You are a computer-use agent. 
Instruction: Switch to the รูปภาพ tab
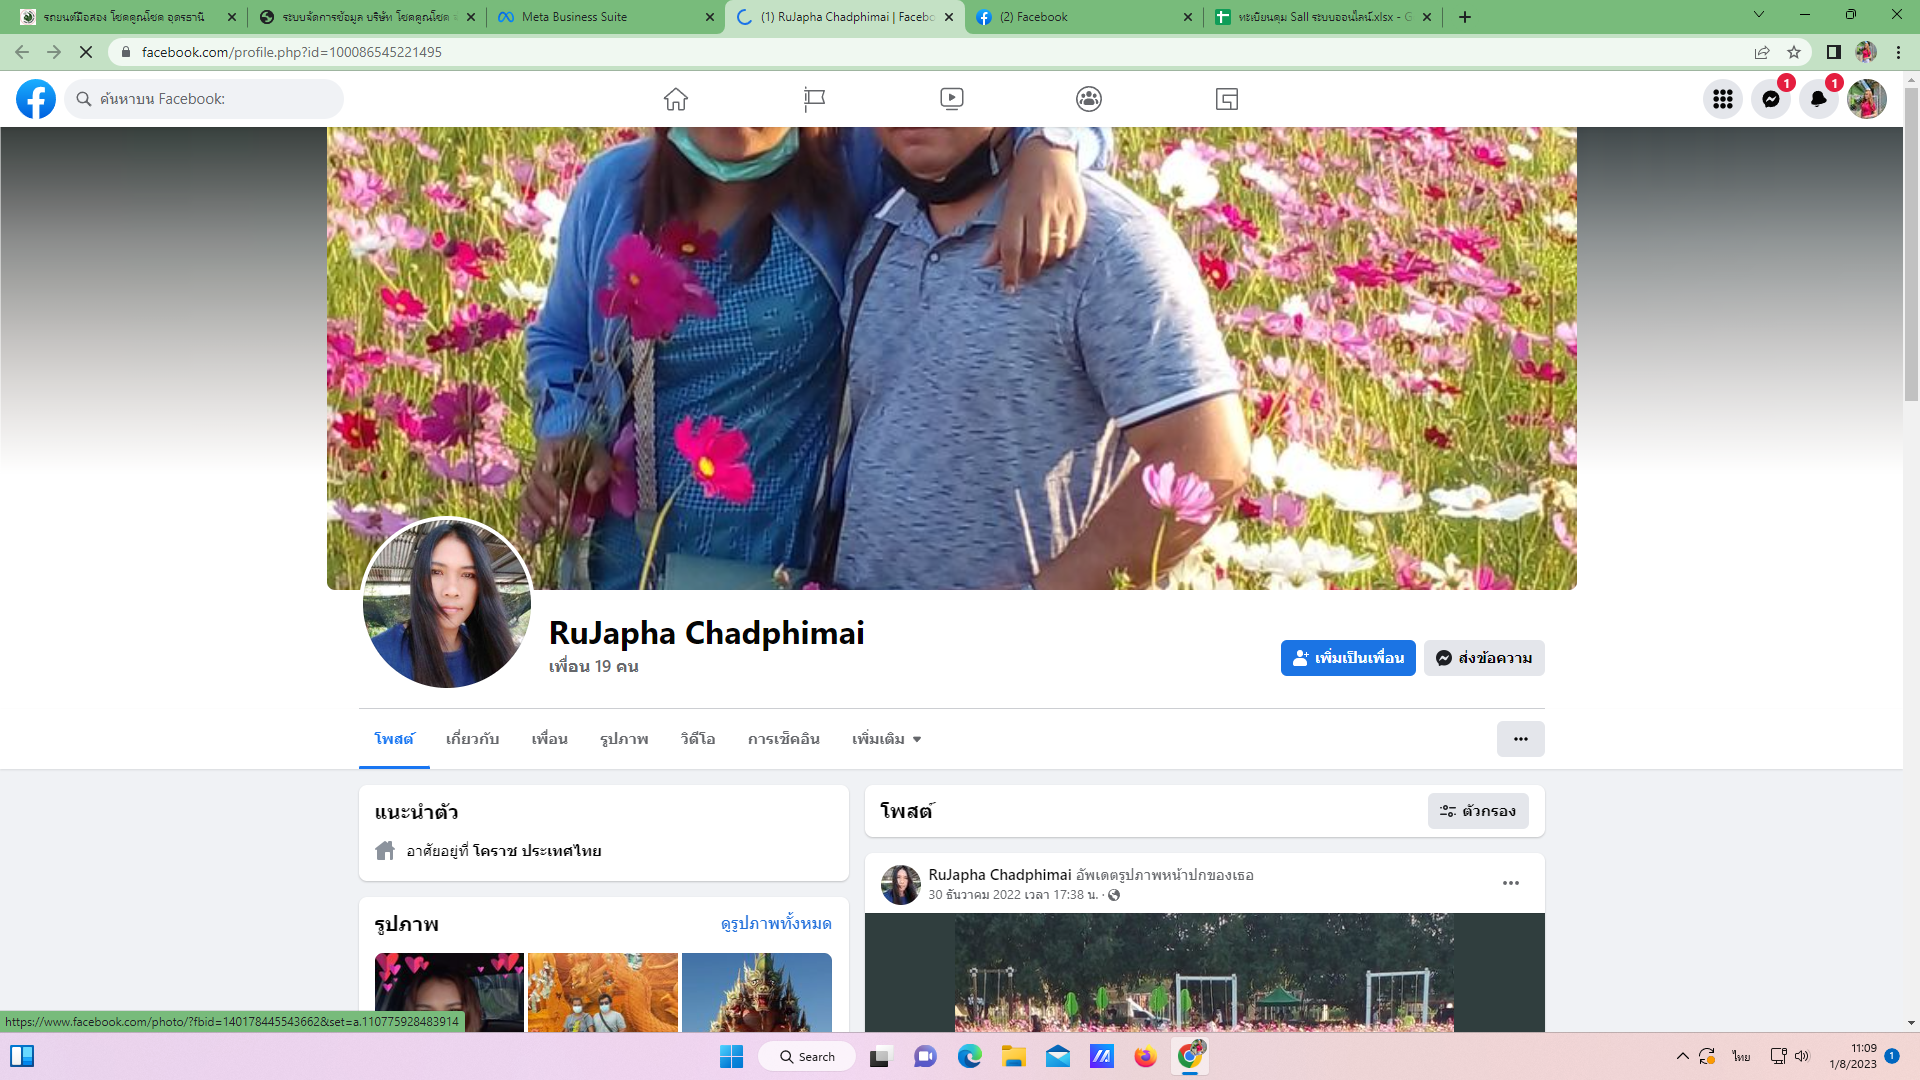click(624, 739)
